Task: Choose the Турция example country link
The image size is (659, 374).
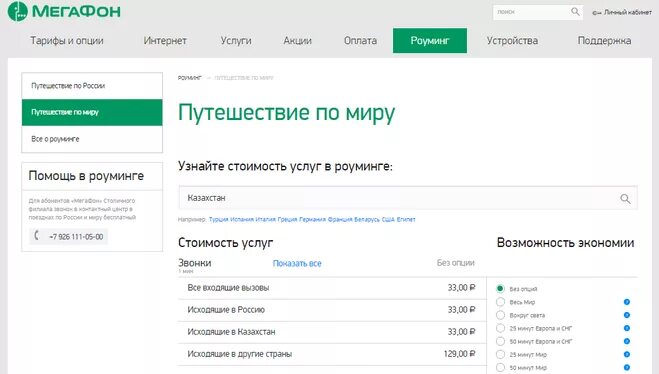Action: click(x=219, y=219)
